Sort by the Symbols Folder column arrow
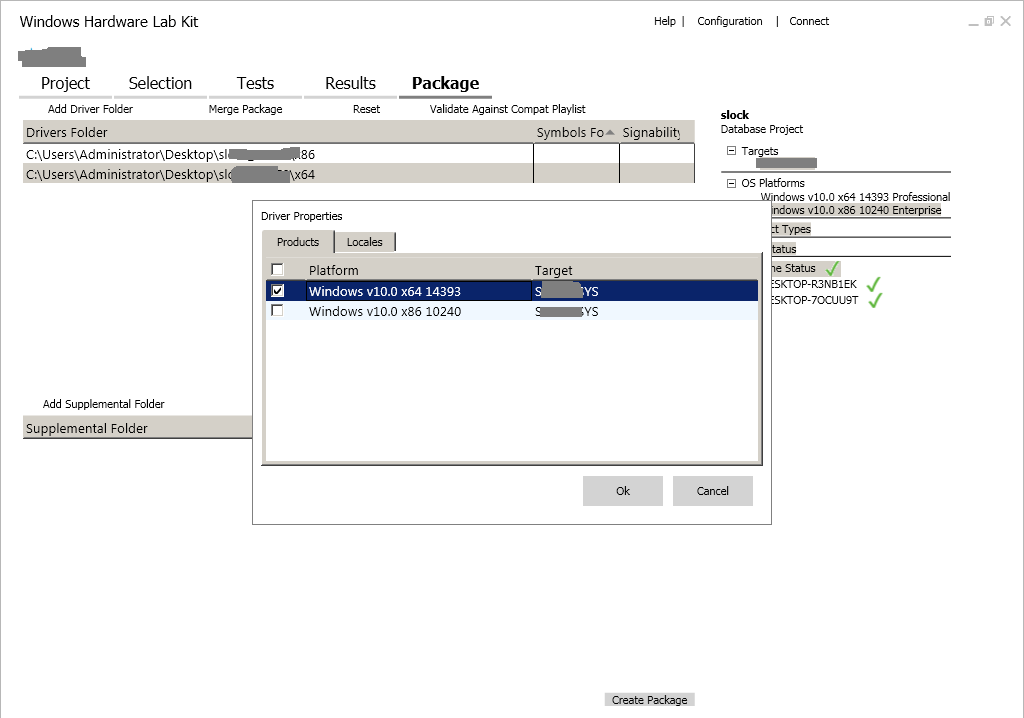 [x=610, y=132]
